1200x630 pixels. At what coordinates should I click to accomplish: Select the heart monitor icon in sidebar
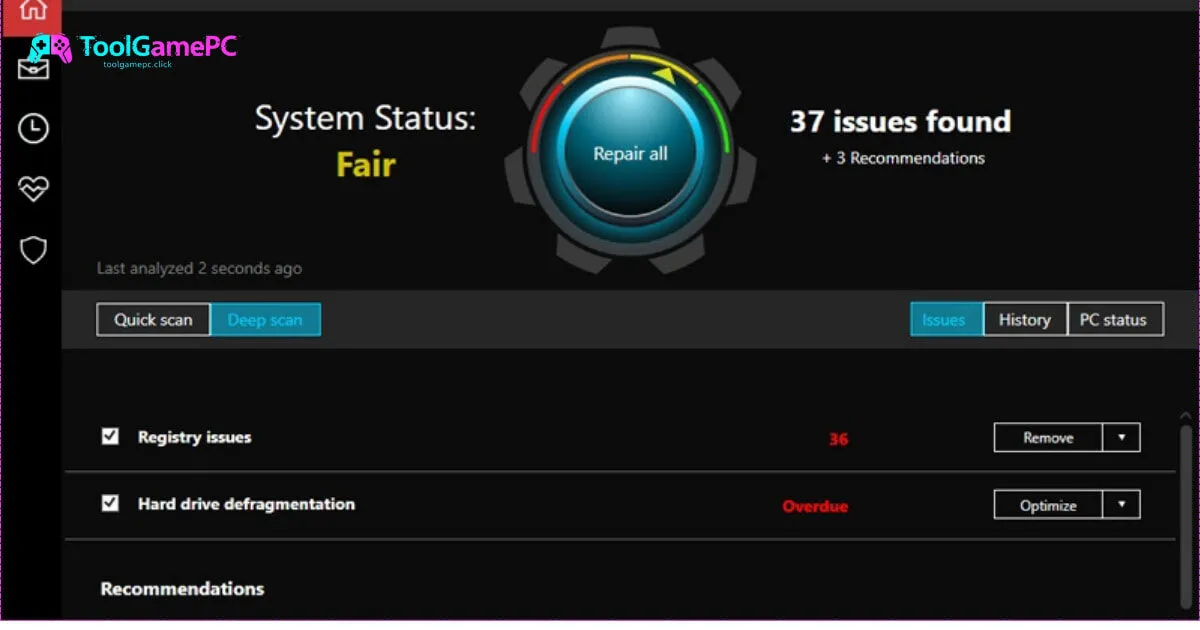[x=33, y=189]
